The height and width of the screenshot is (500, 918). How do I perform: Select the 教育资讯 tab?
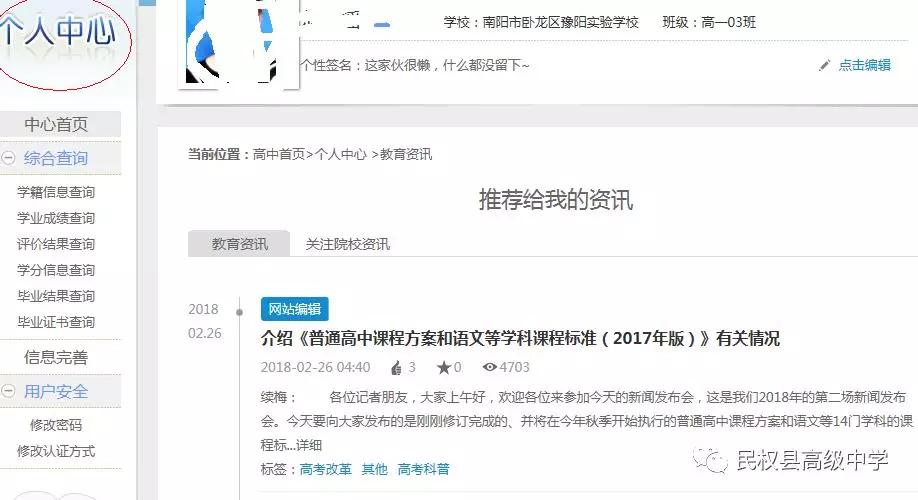pyautogui.click(x=239, y=244)
